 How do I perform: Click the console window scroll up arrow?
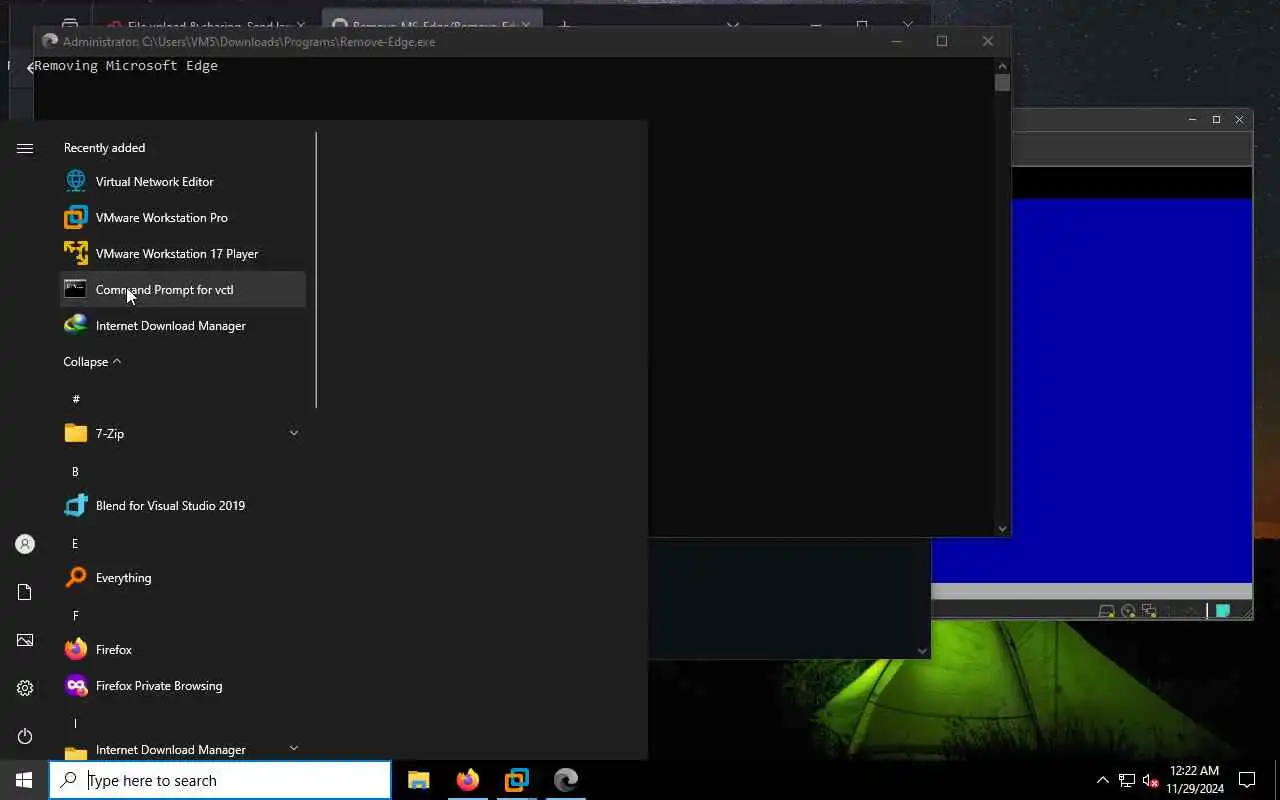pyautogui.click(x=1002, y=65)
